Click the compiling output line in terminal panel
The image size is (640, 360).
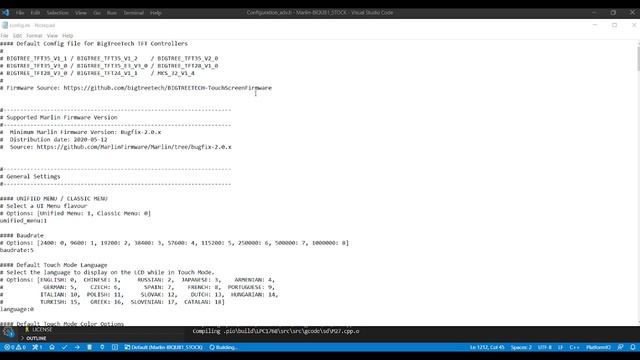coord(276,331)
